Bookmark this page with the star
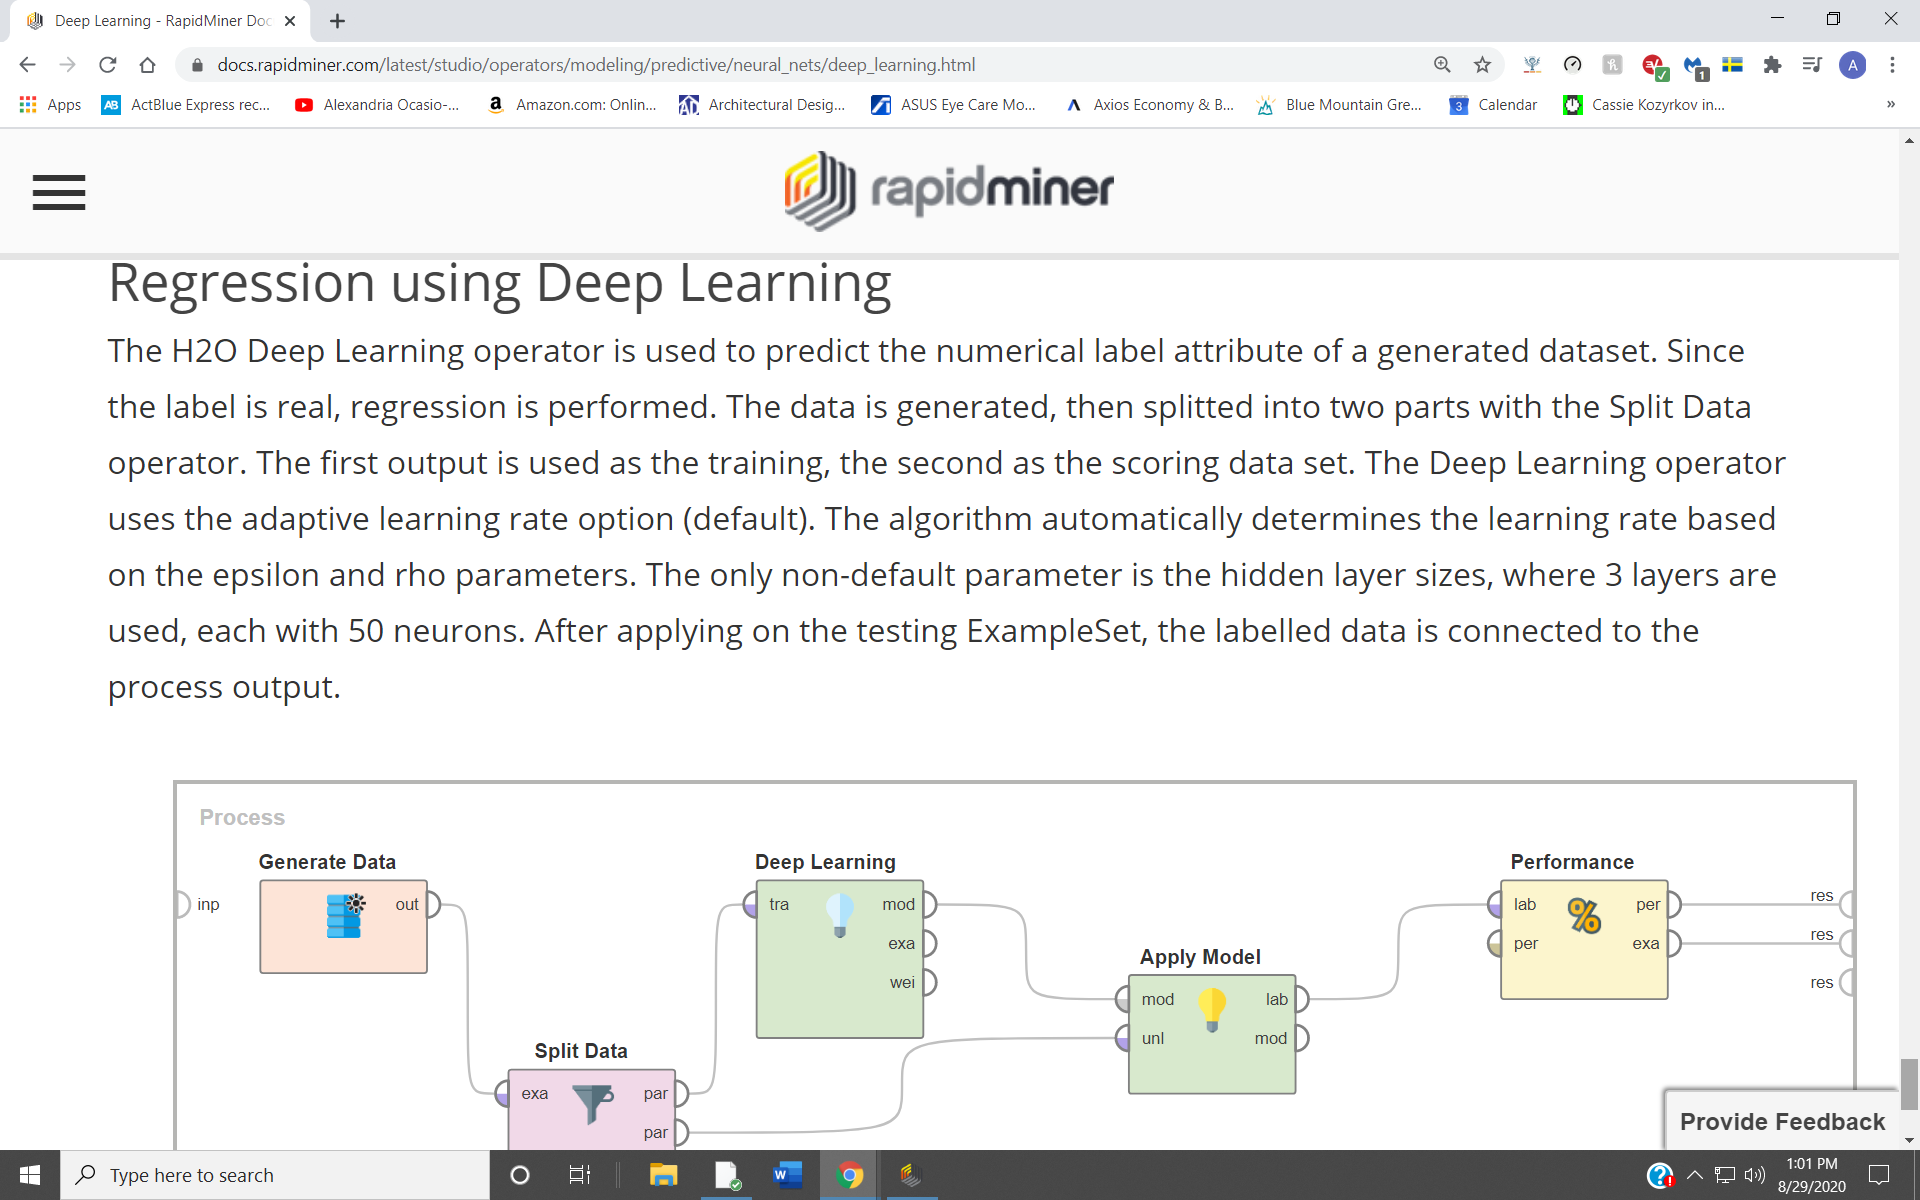Viewport: 1920px width, 1200px height. tap(1482, 65)
